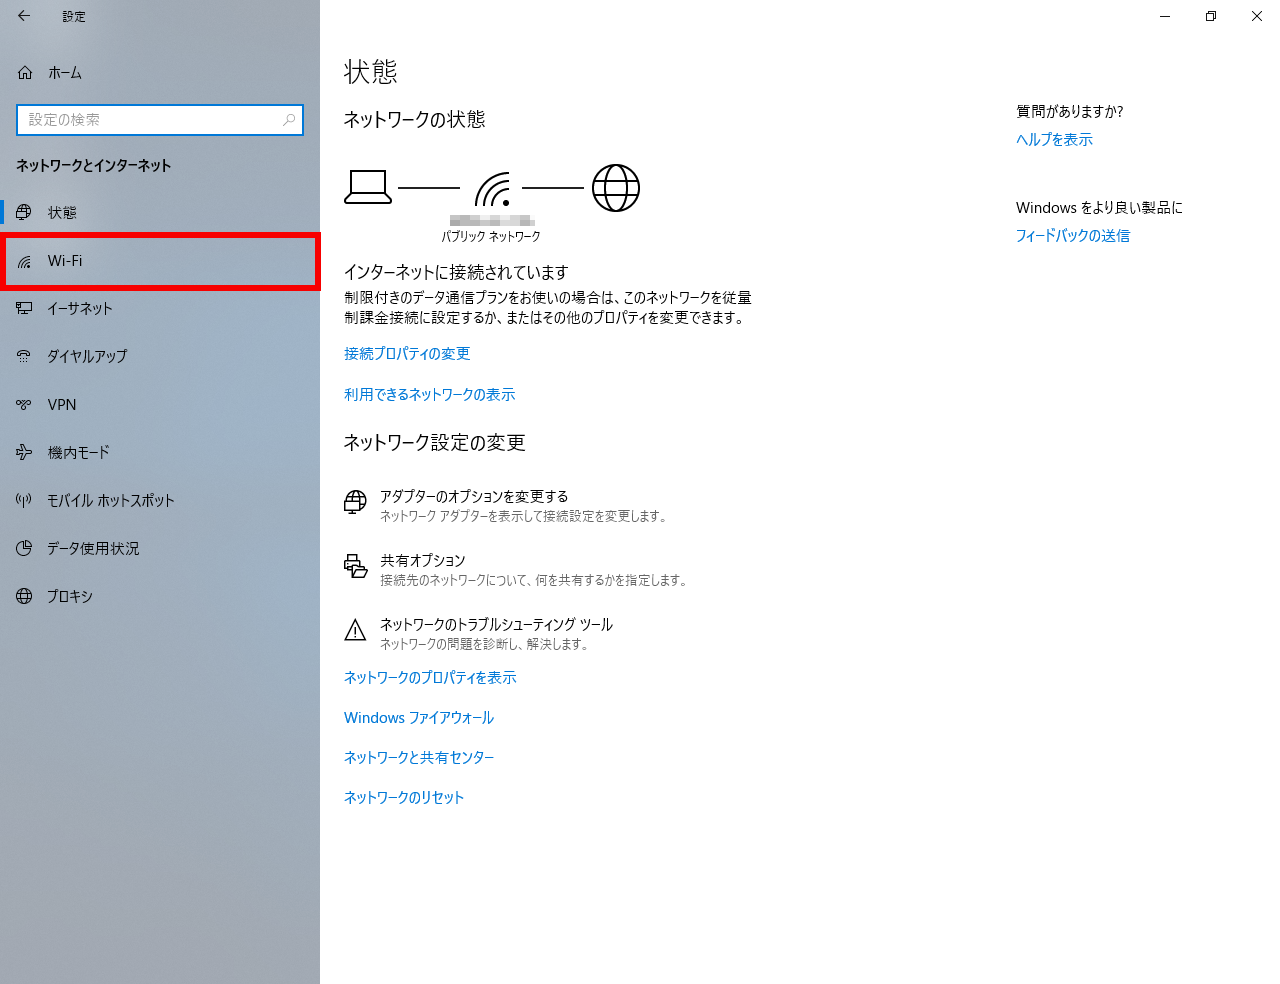Click the イーサネット monitor icon
The image size is (1280, 984).
24,308
